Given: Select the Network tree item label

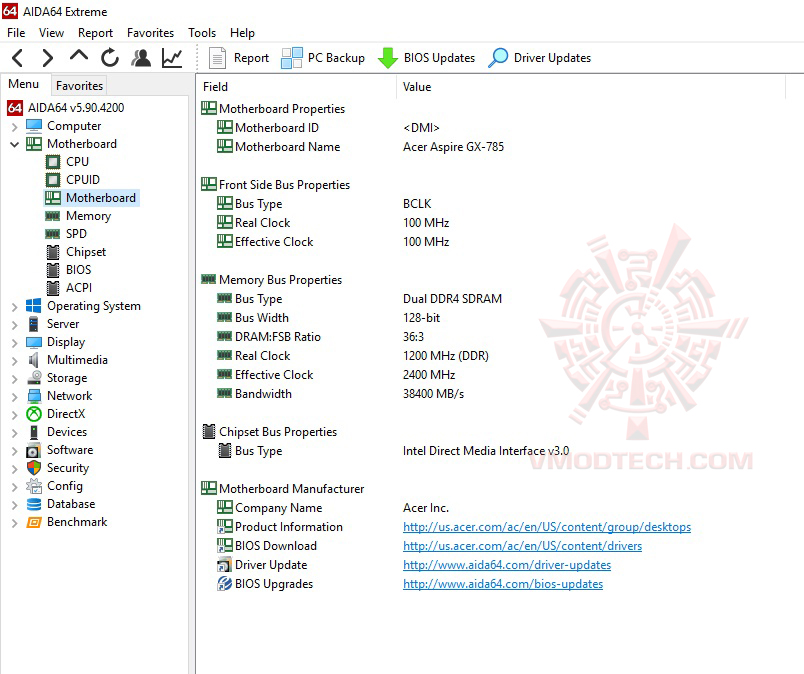Looking at the screenshot, I should 70,396.
